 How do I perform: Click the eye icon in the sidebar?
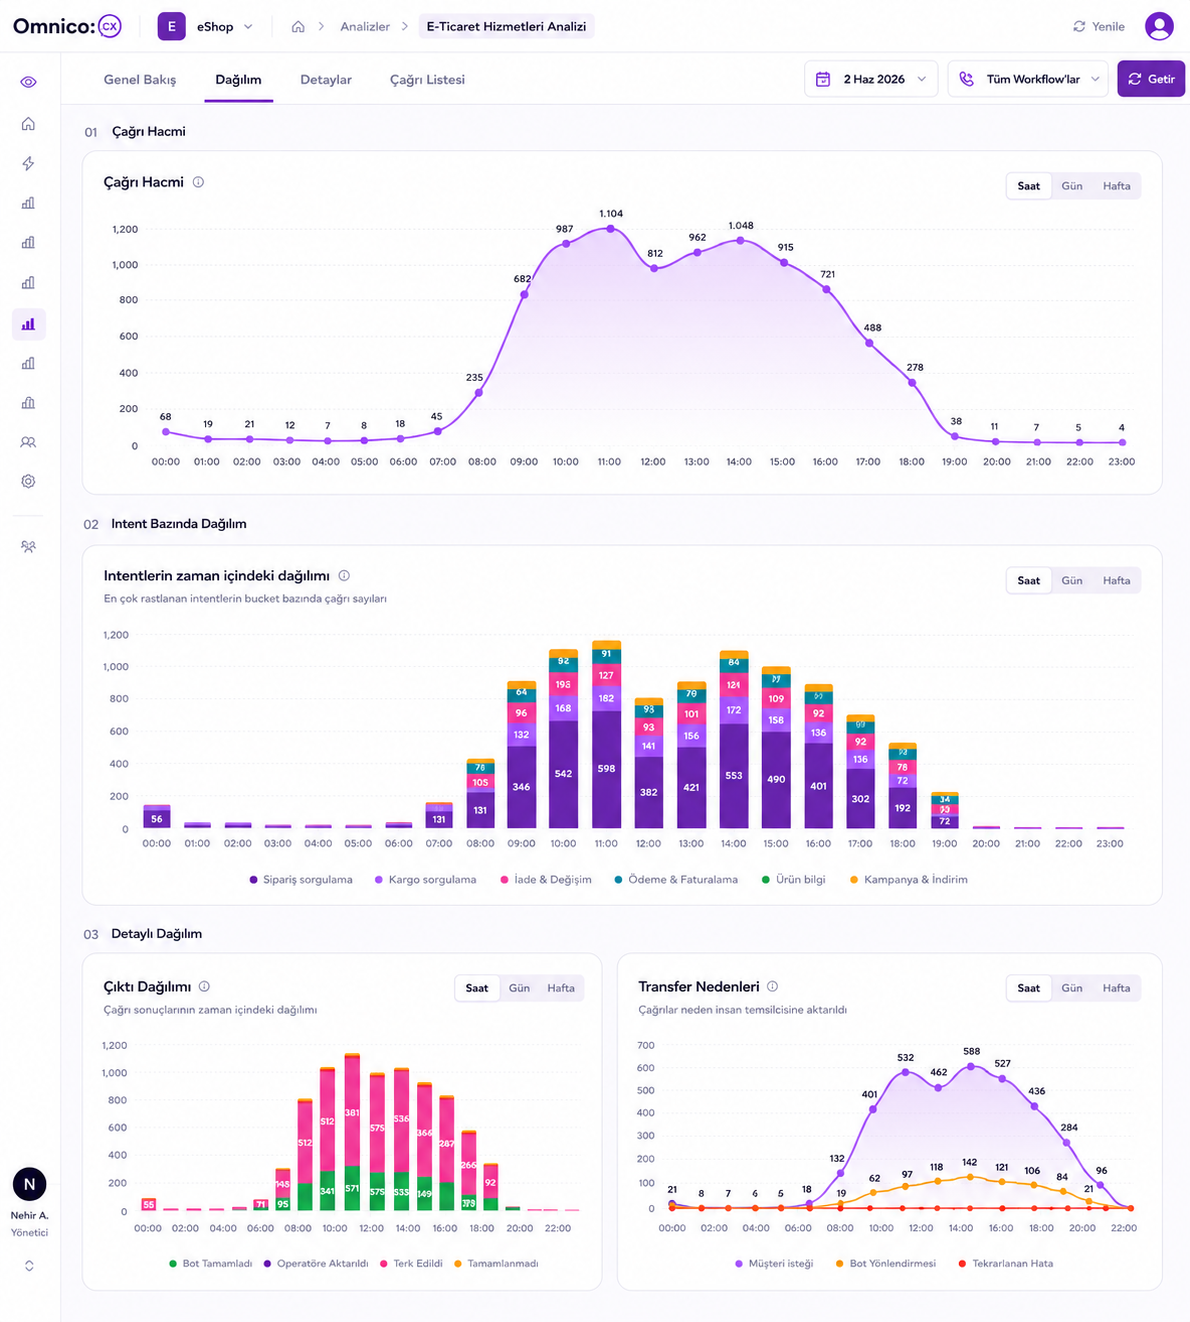28,82
